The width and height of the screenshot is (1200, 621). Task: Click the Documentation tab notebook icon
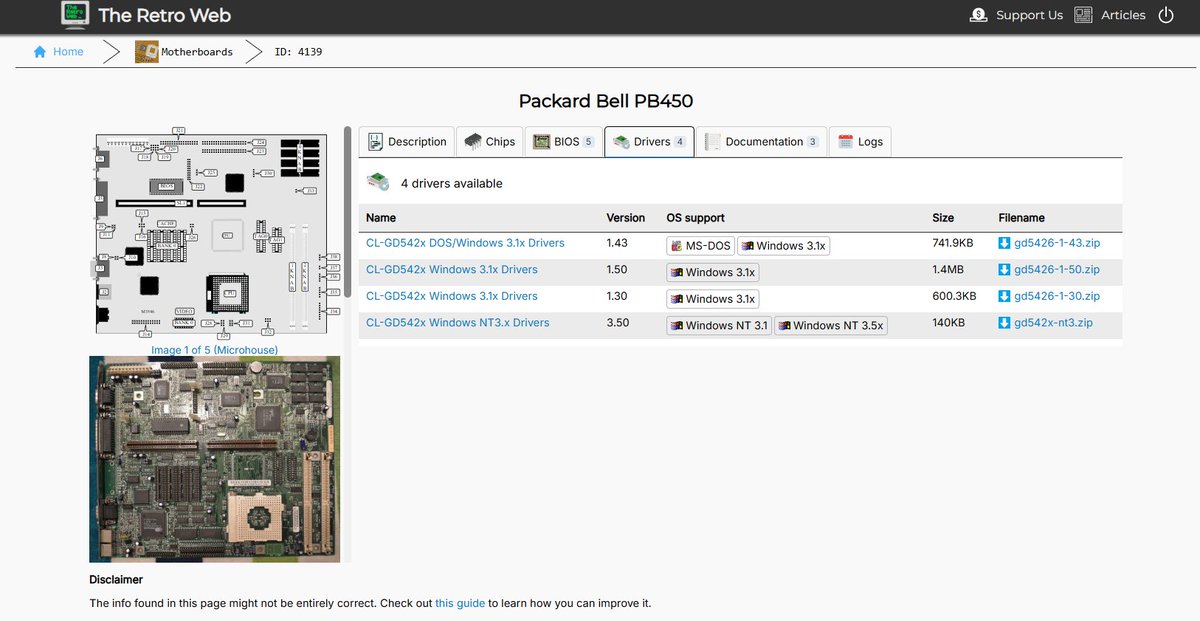(x=713, y=142)
